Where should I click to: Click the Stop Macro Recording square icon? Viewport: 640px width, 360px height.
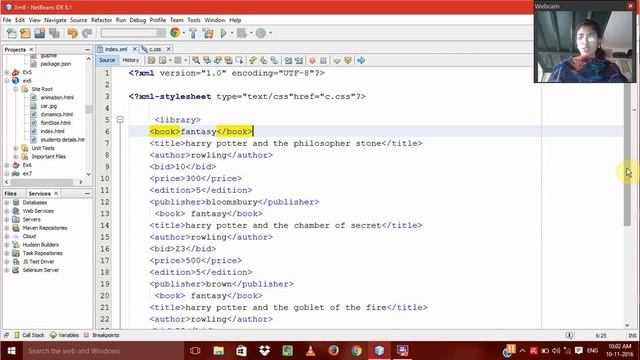[x=323, y=60]
